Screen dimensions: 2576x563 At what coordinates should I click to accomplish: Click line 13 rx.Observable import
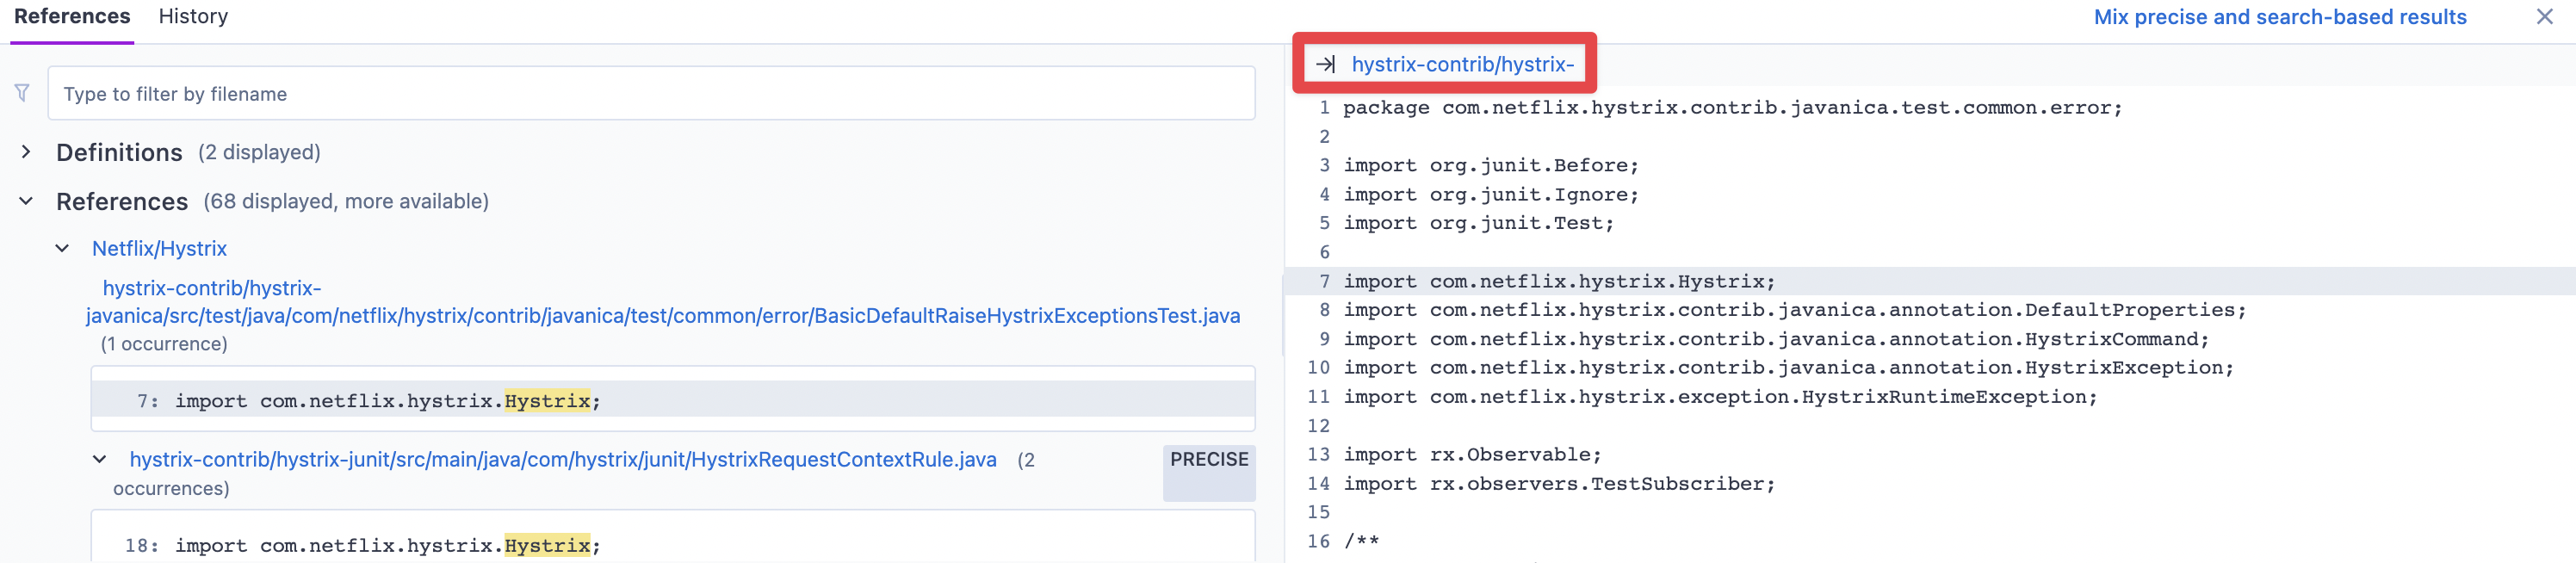(1472, 455)
